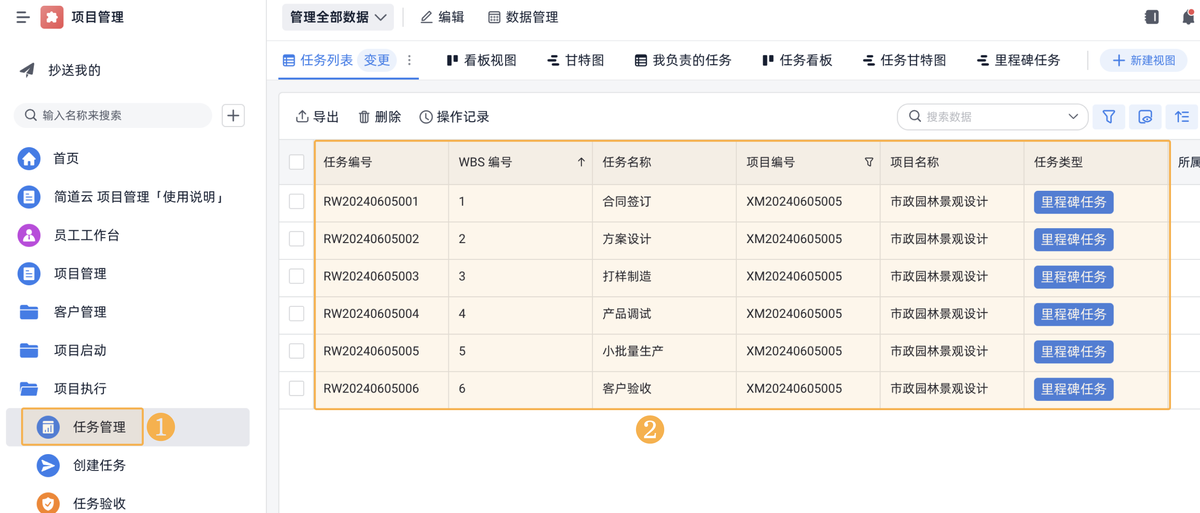This screenshot has height=513, width=1200.
Task: Sort by WBS 编号 arrow icon
Action: (x=581, y=162)
